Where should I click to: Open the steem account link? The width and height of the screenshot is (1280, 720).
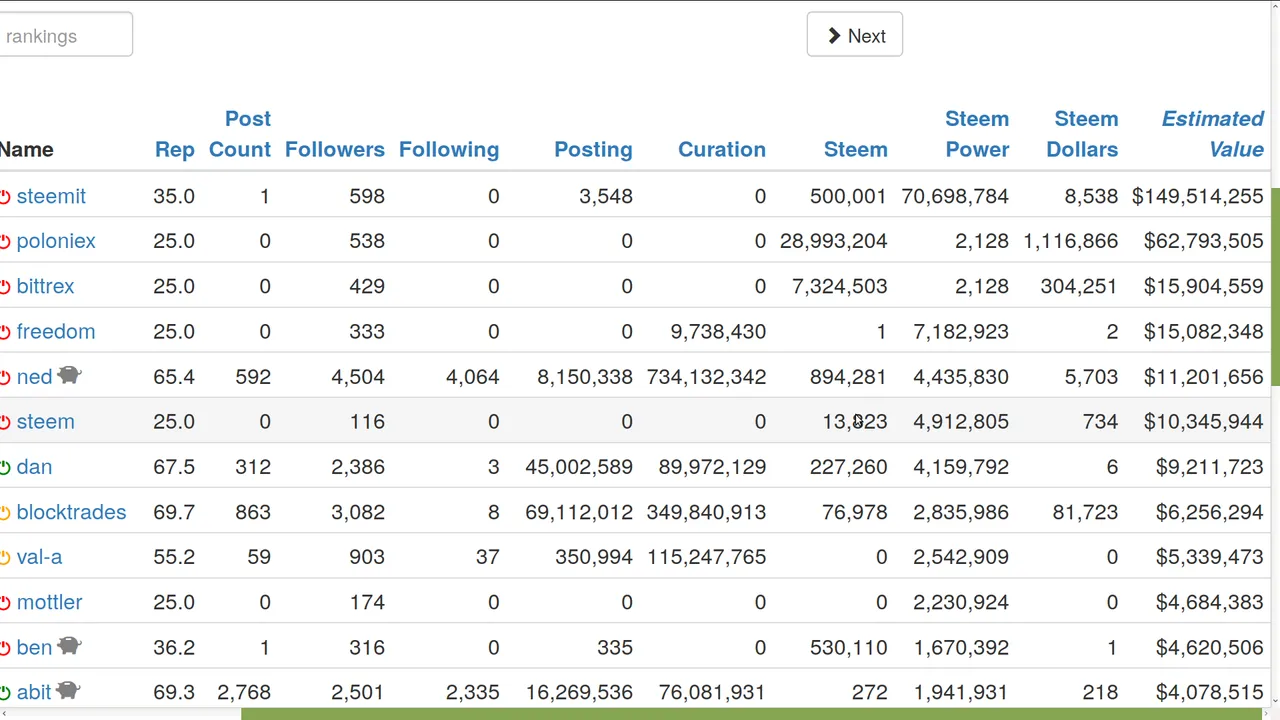tap(45, 421)
